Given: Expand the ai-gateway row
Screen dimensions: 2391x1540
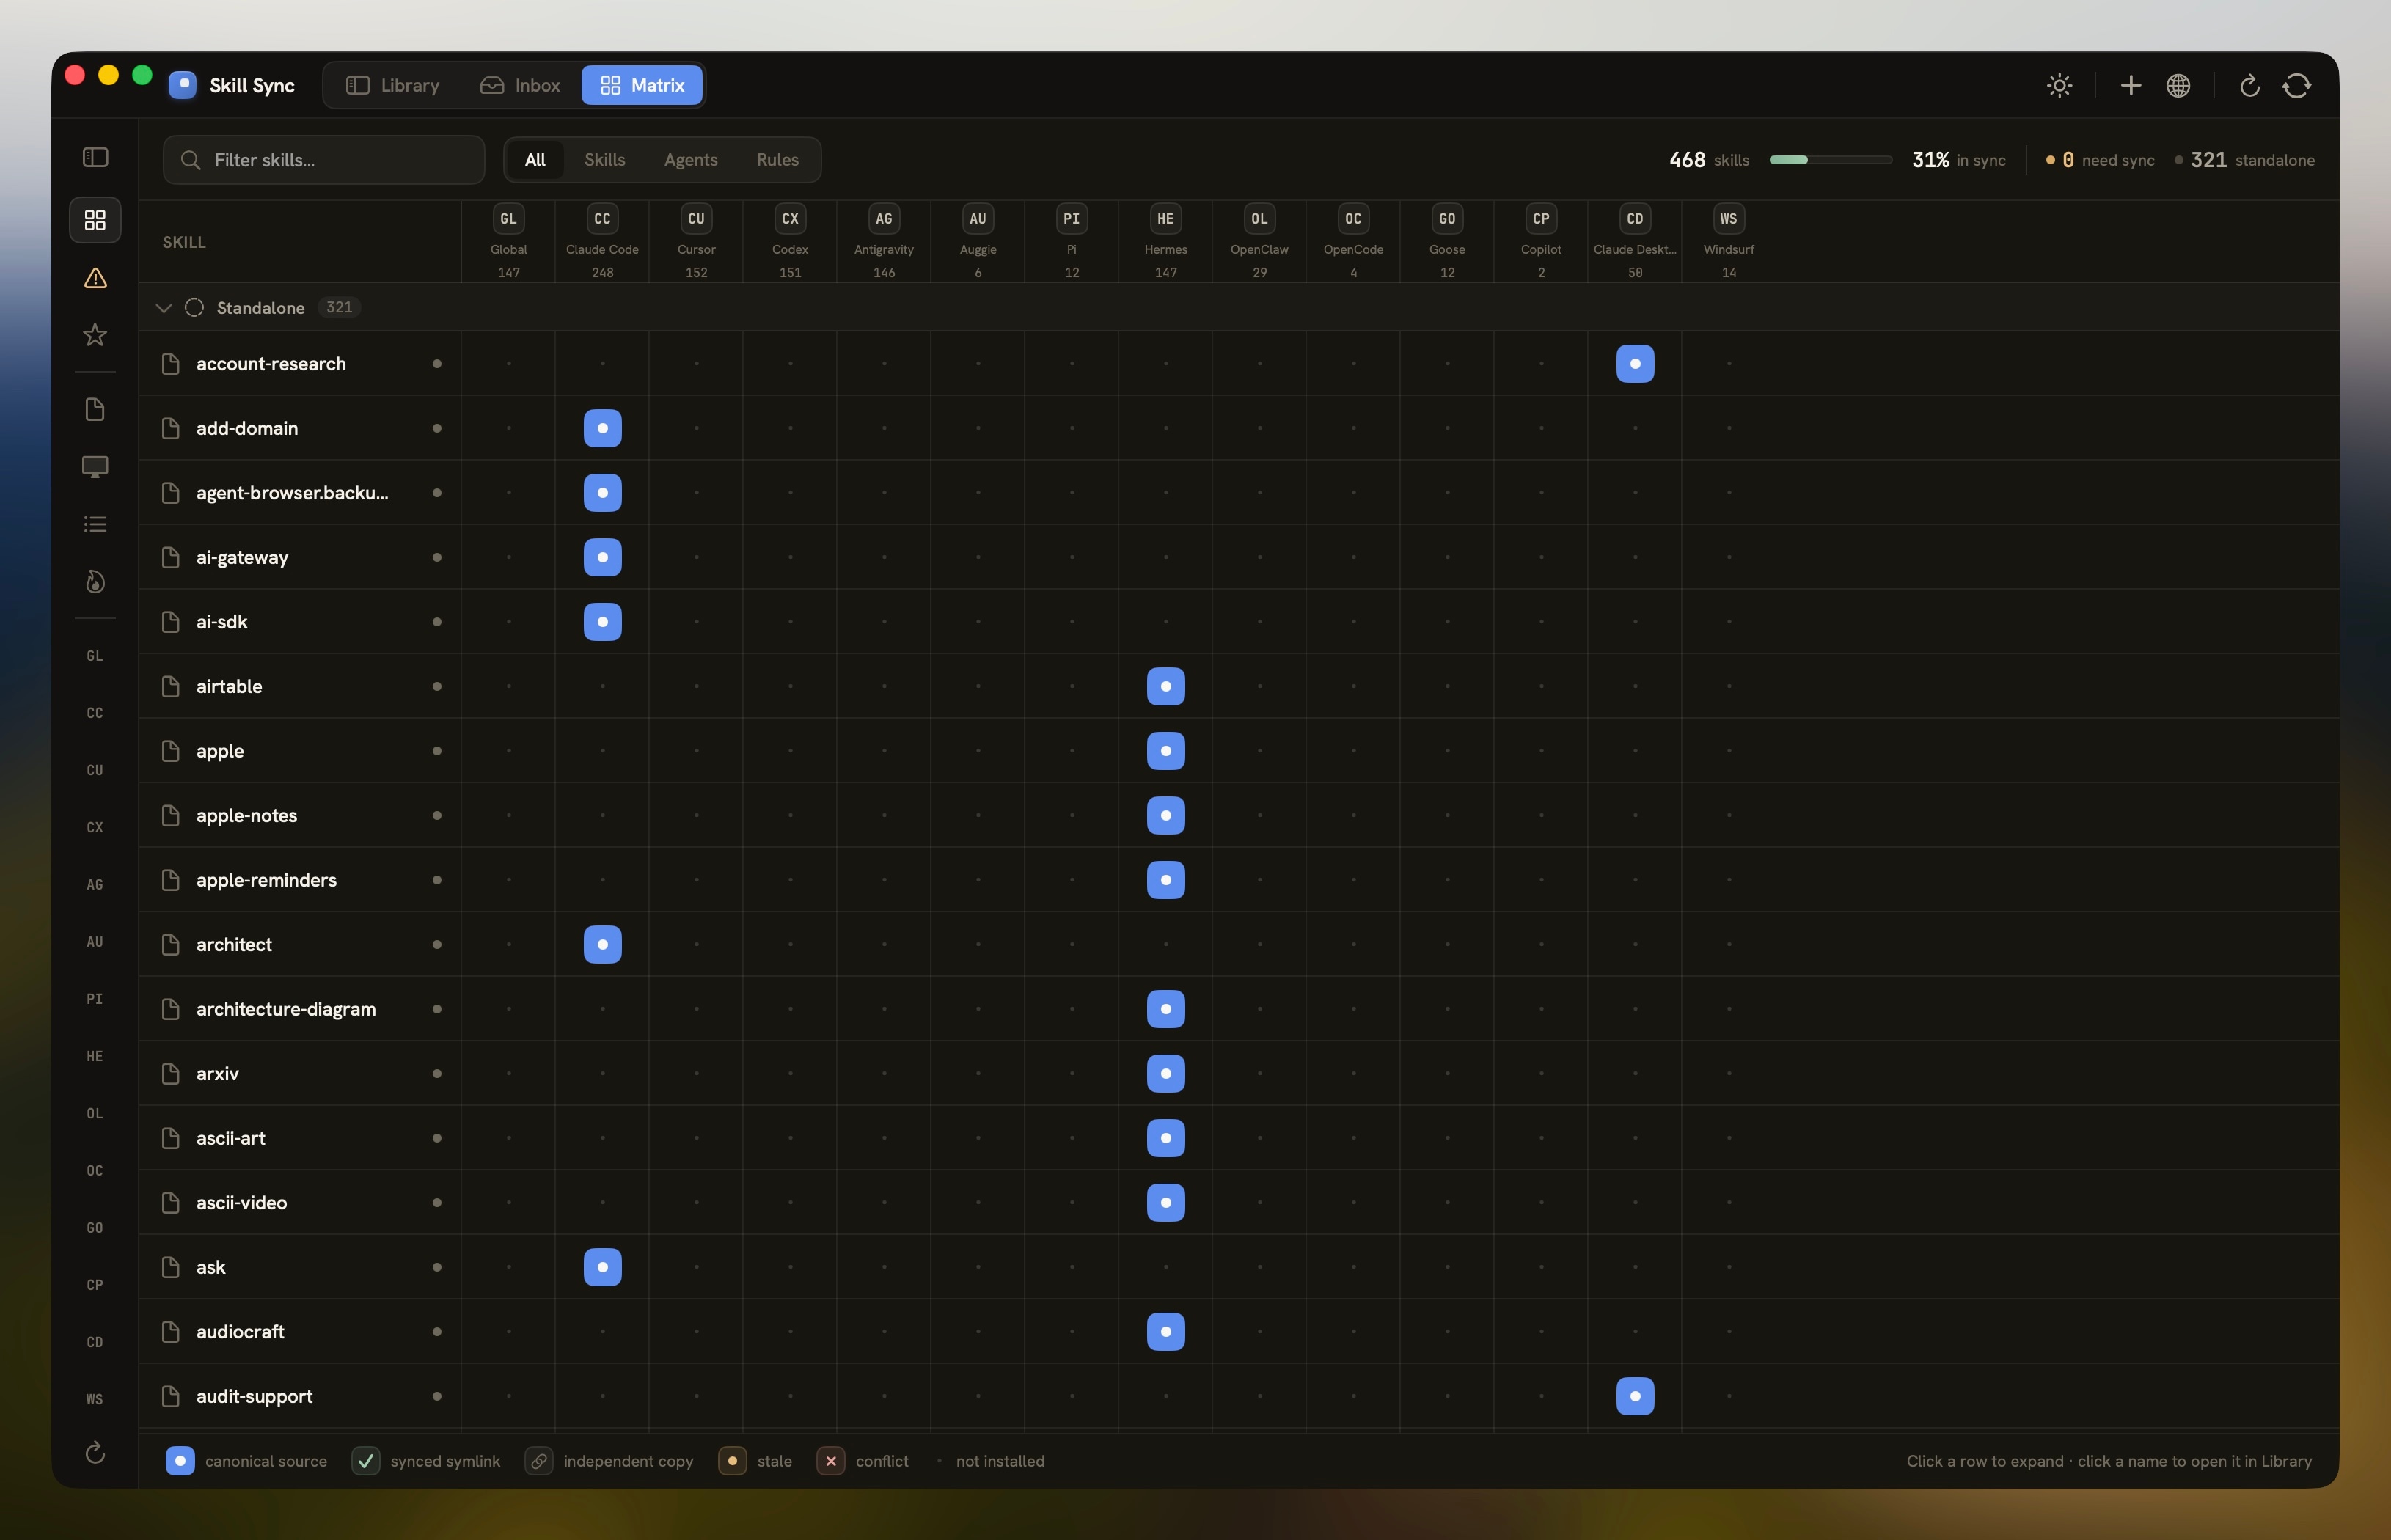Looking at the screenshot, I should (1238, 557).
